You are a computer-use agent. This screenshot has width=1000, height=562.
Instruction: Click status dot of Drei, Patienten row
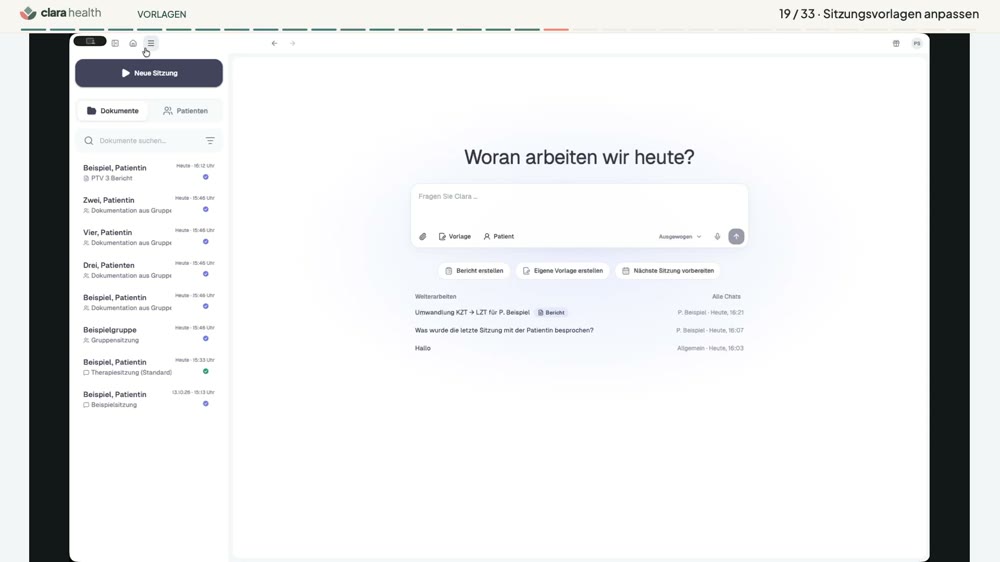pyautogui.click(x=205, y=274)
